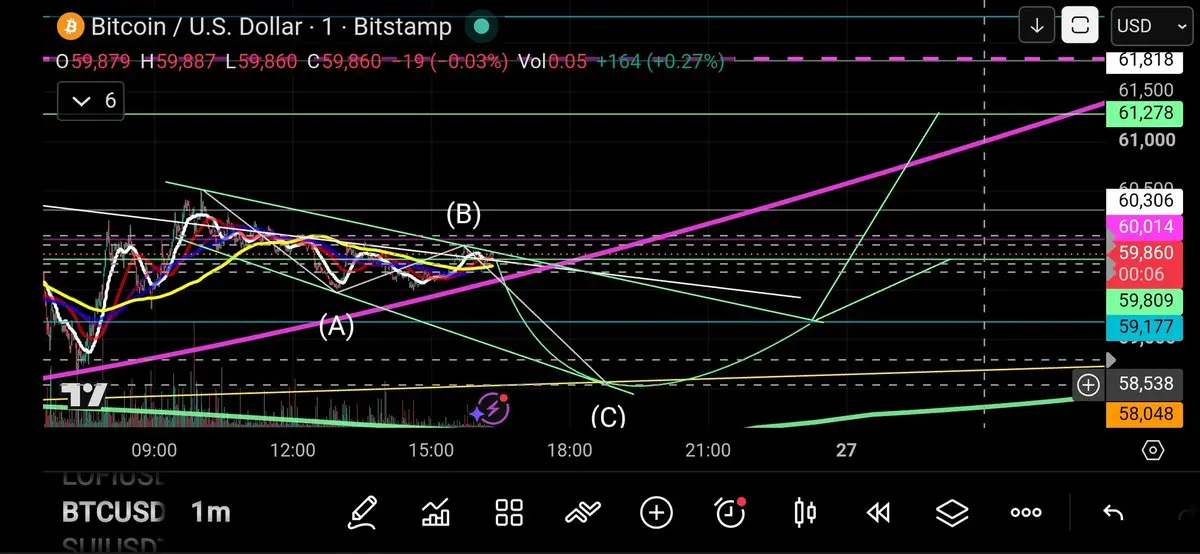Tap the 27 date axis label
The height and width of the screenshot is (554, 1200).
846,451
